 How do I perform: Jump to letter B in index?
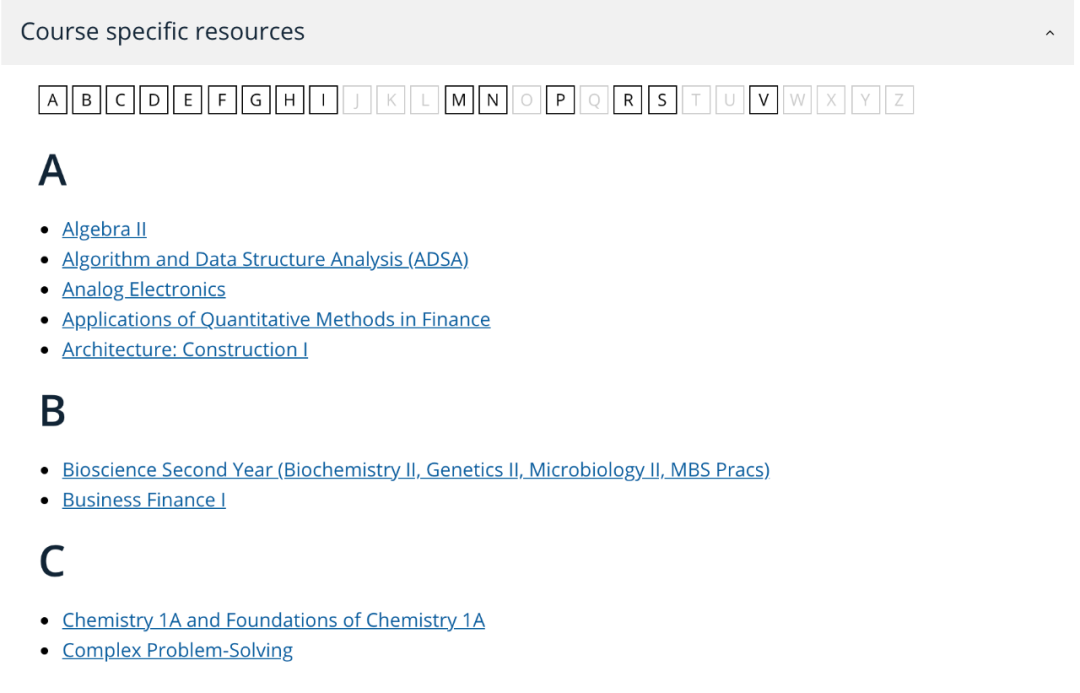coord(87,100)
